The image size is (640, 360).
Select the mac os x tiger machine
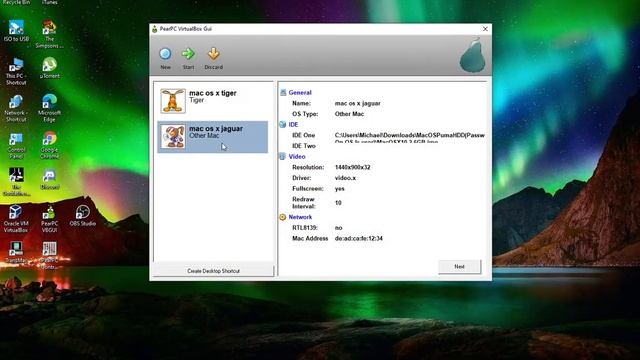(213, 101)
